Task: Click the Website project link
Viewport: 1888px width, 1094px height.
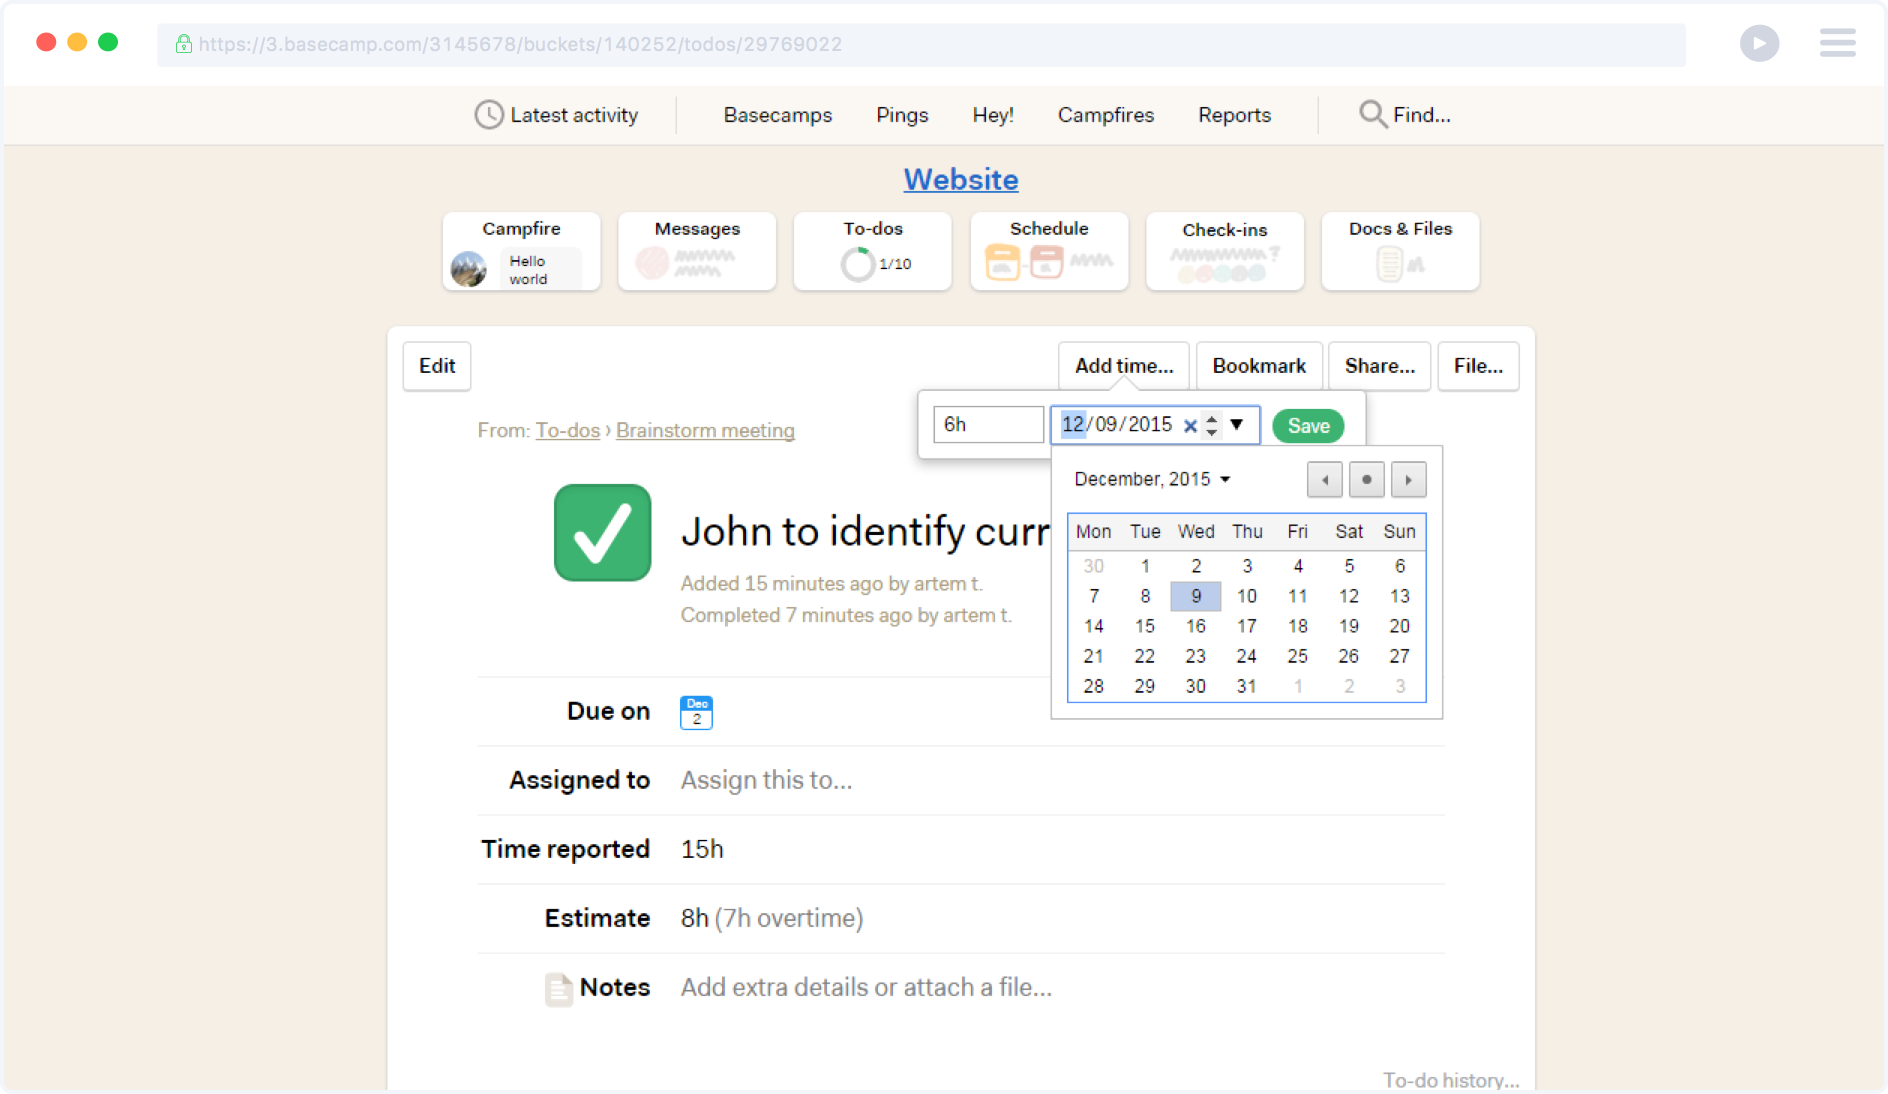Action: point(961,179)
